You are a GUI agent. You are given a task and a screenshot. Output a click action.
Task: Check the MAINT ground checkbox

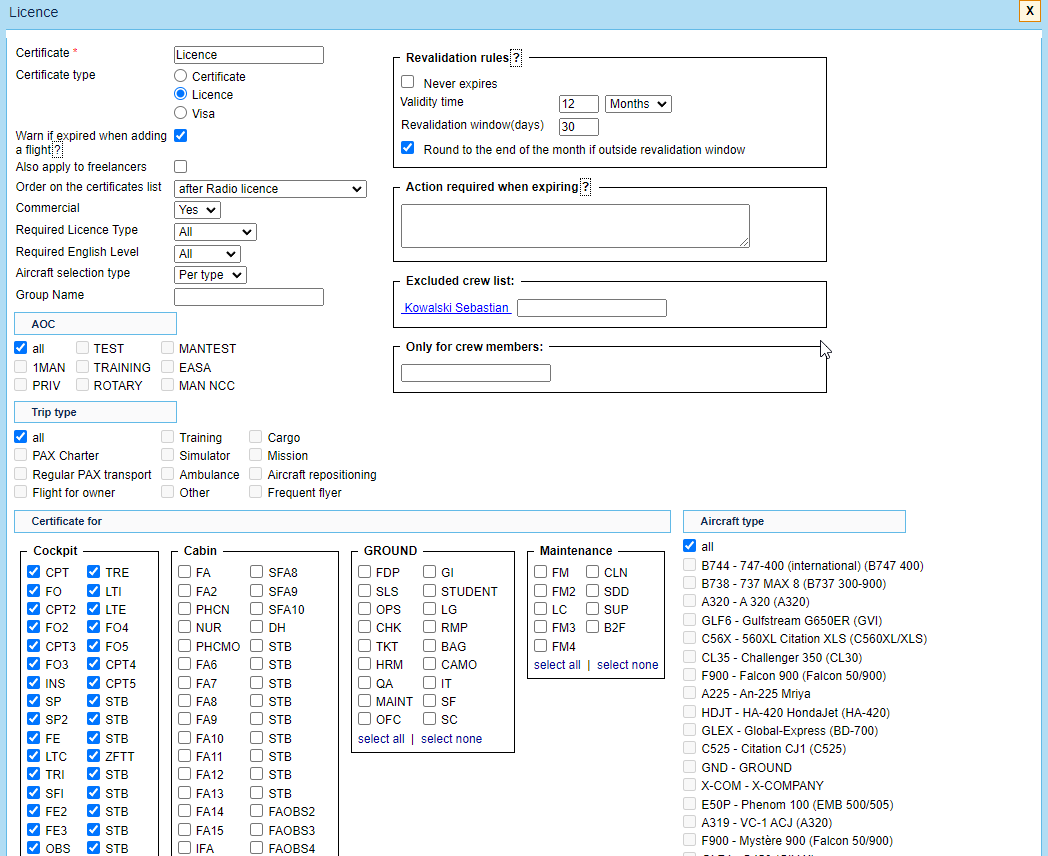pyautogui.click(x=364, y=701)
